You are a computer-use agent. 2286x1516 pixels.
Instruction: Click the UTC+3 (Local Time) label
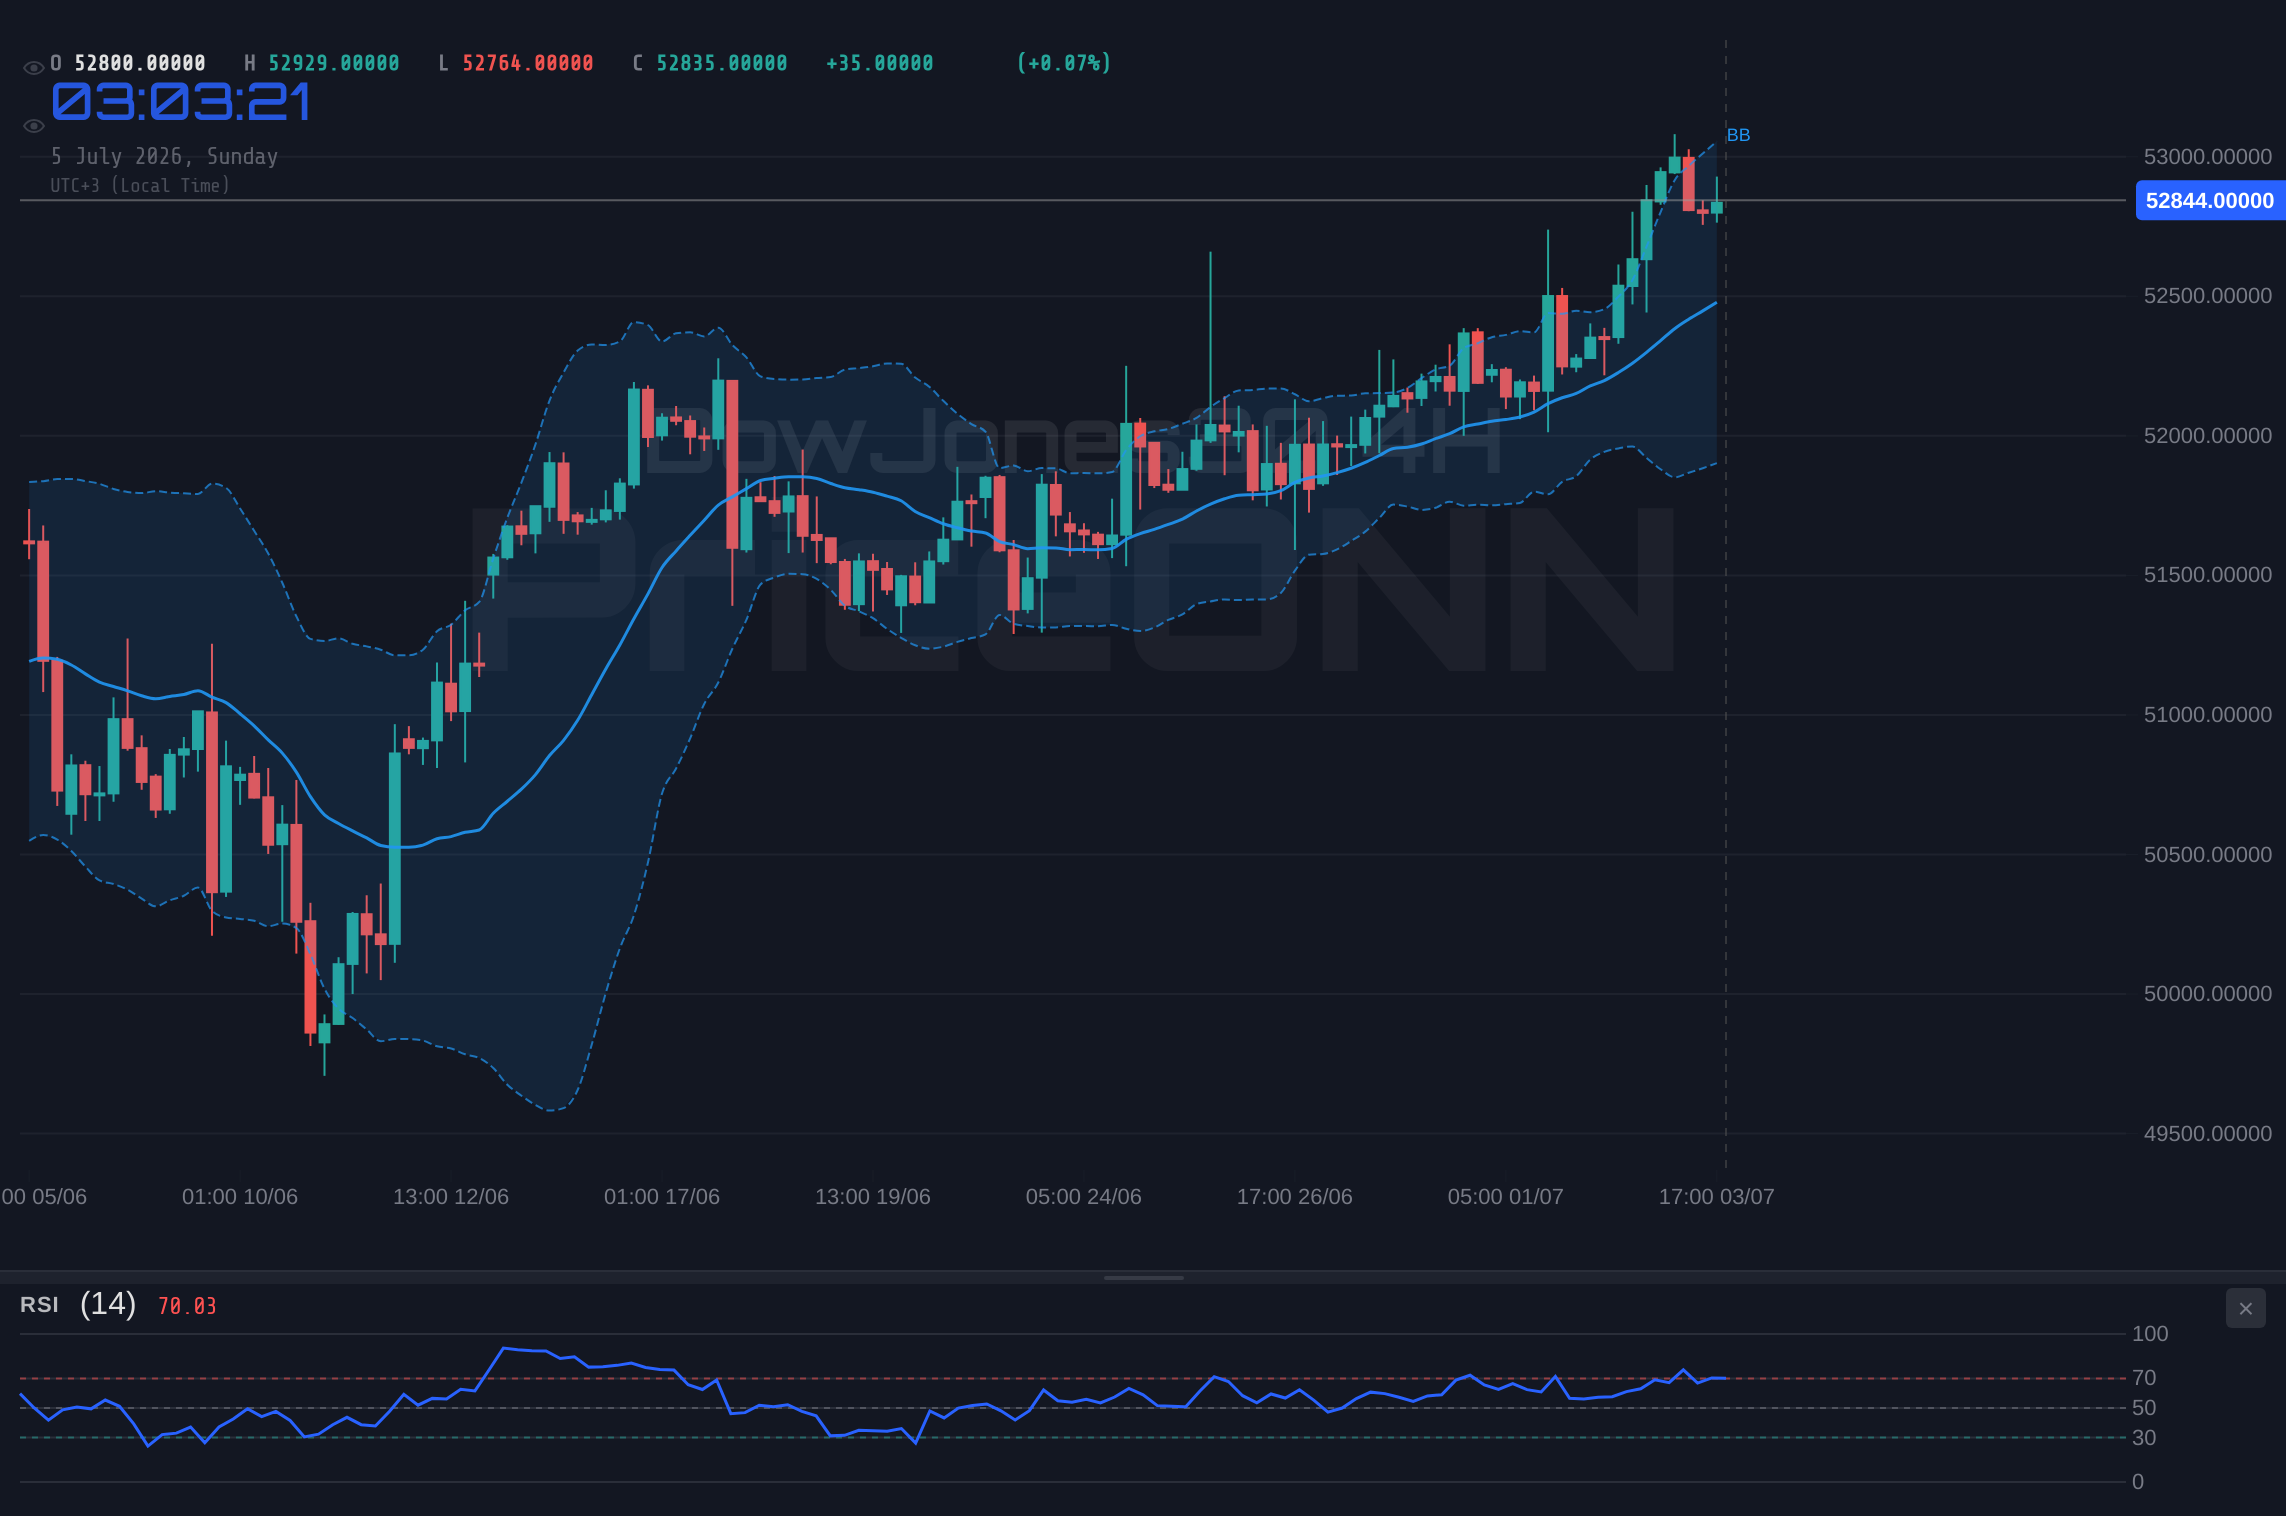[x=141, y=185]
